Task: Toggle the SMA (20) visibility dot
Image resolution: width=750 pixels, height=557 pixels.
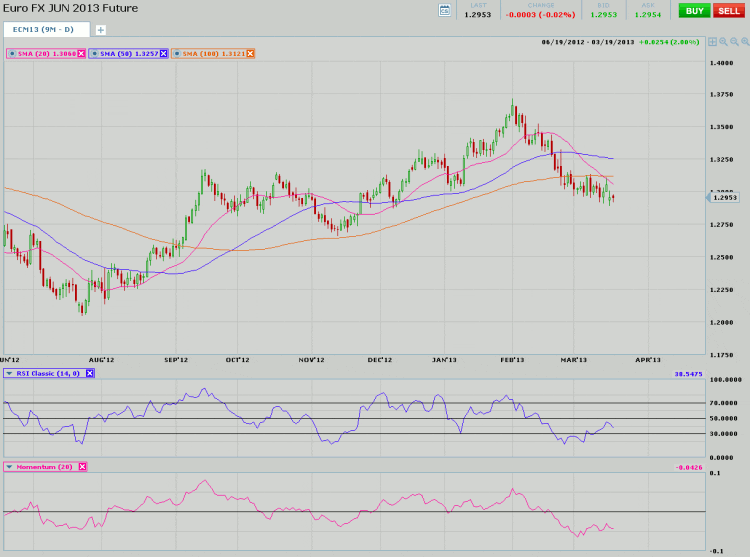Action: pyautogui.click(x=11, y=53)
